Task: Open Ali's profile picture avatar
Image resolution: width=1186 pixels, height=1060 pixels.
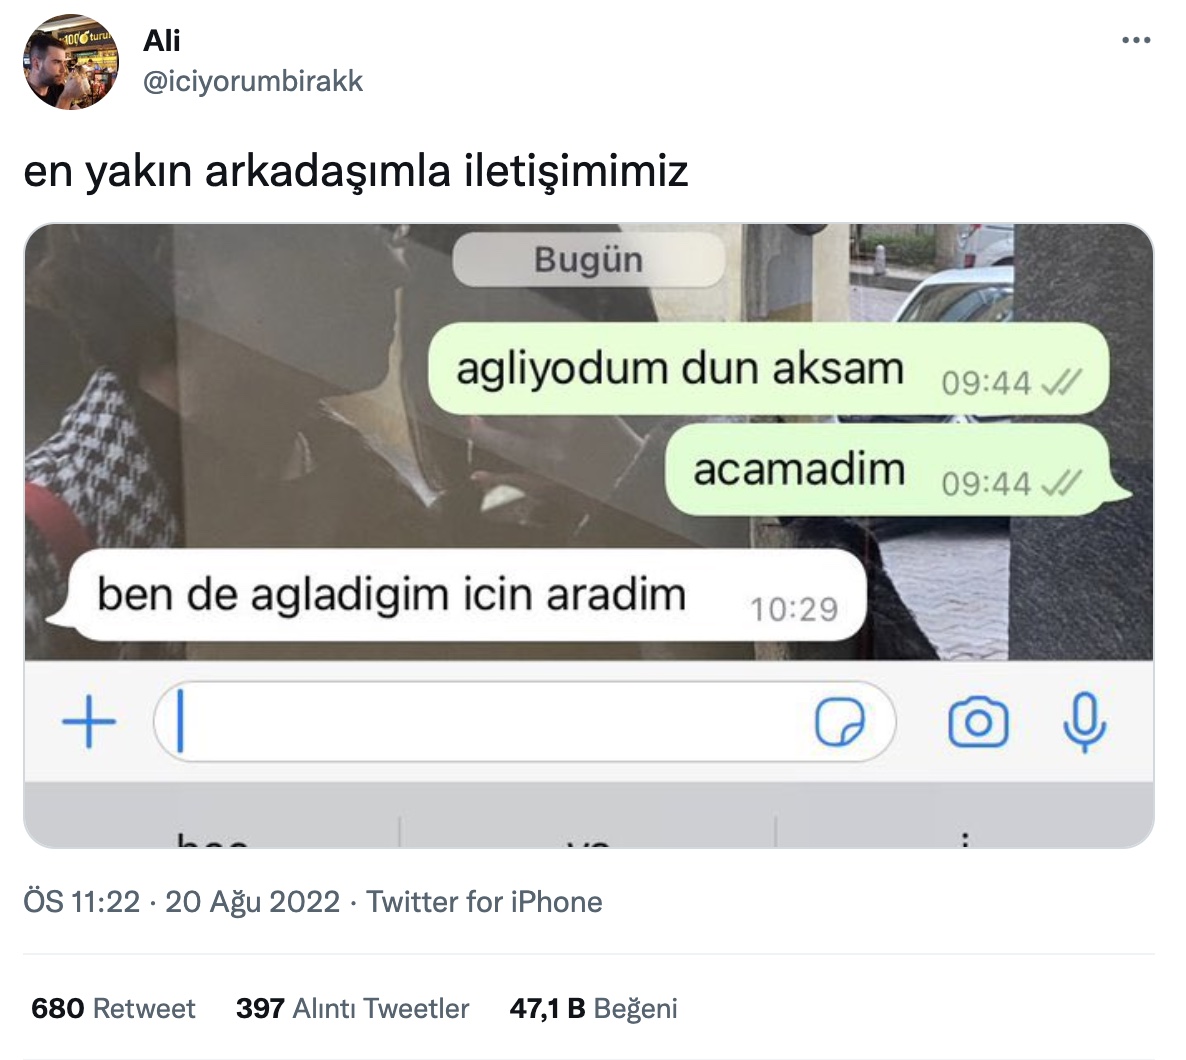Action: pos(70,62)
